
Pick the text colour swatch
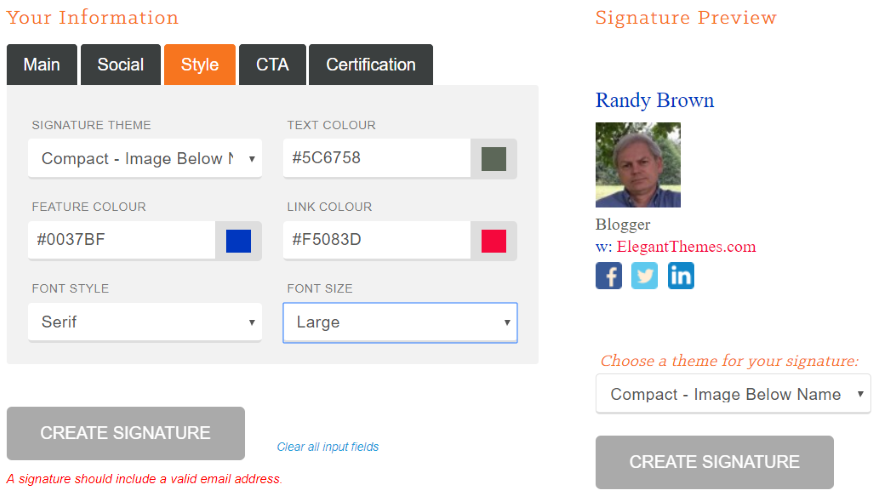pyautogui.click(x=494, y=159)
